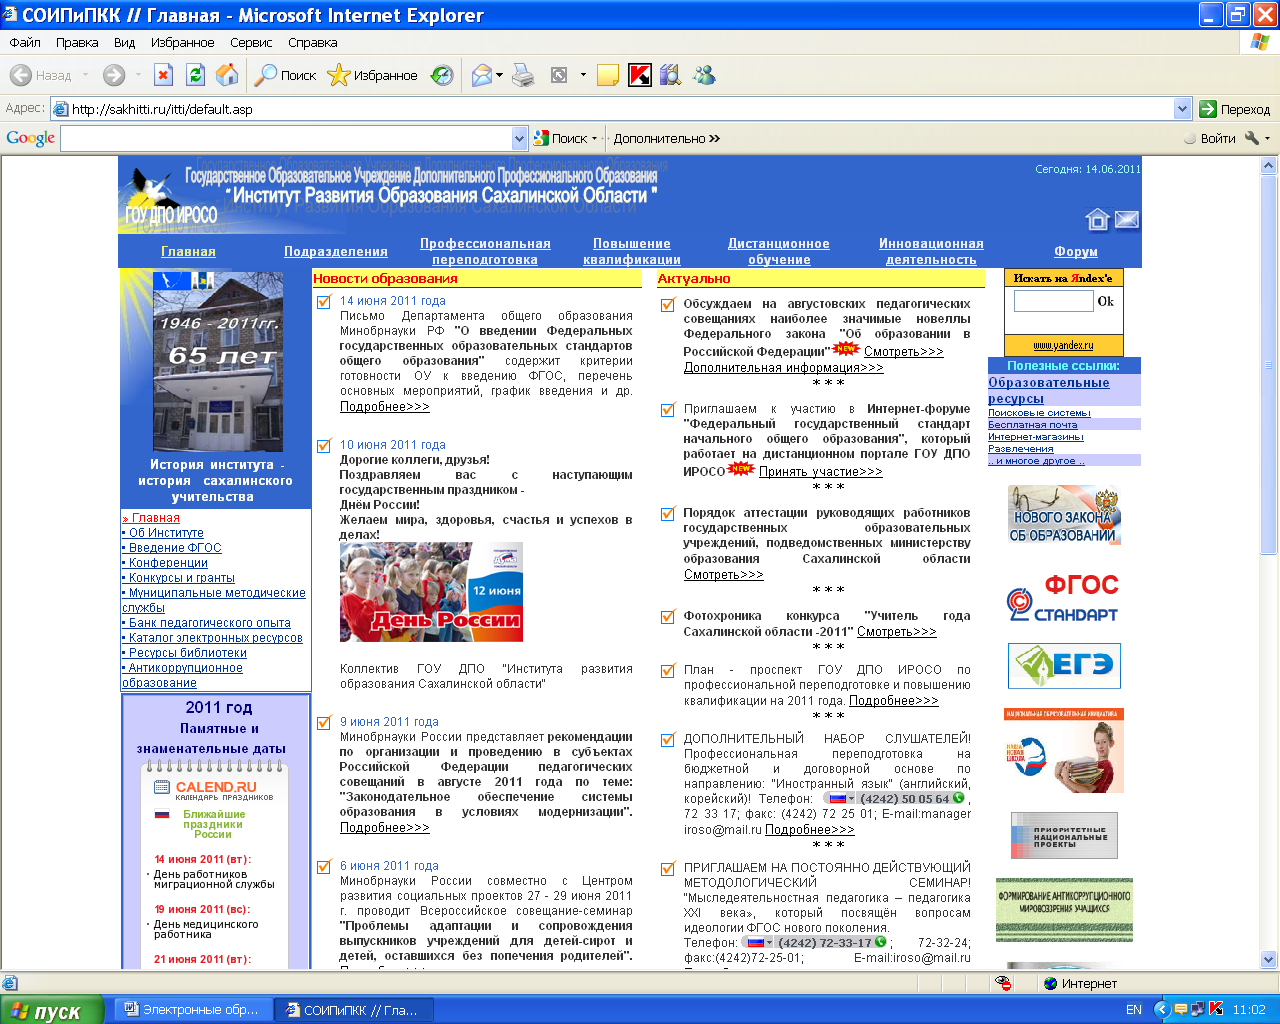The height and width of the screenshot is (1024, 1280).
Task: Open the ЕГЭ banner image
Action: (x=1064, y=666)
